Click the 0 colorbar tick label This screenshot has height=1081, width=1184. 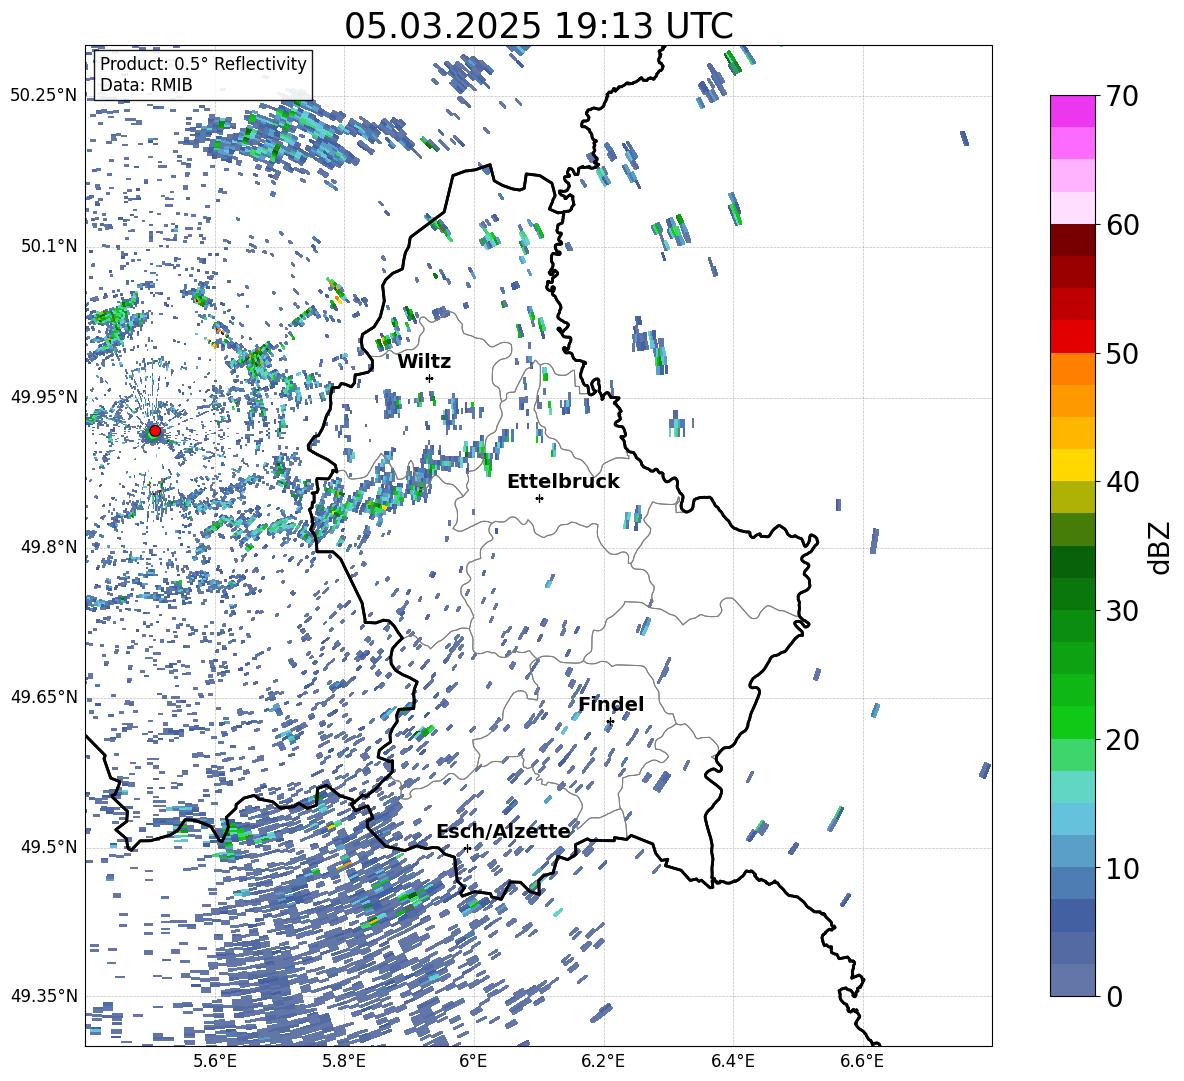(1114, 997)
